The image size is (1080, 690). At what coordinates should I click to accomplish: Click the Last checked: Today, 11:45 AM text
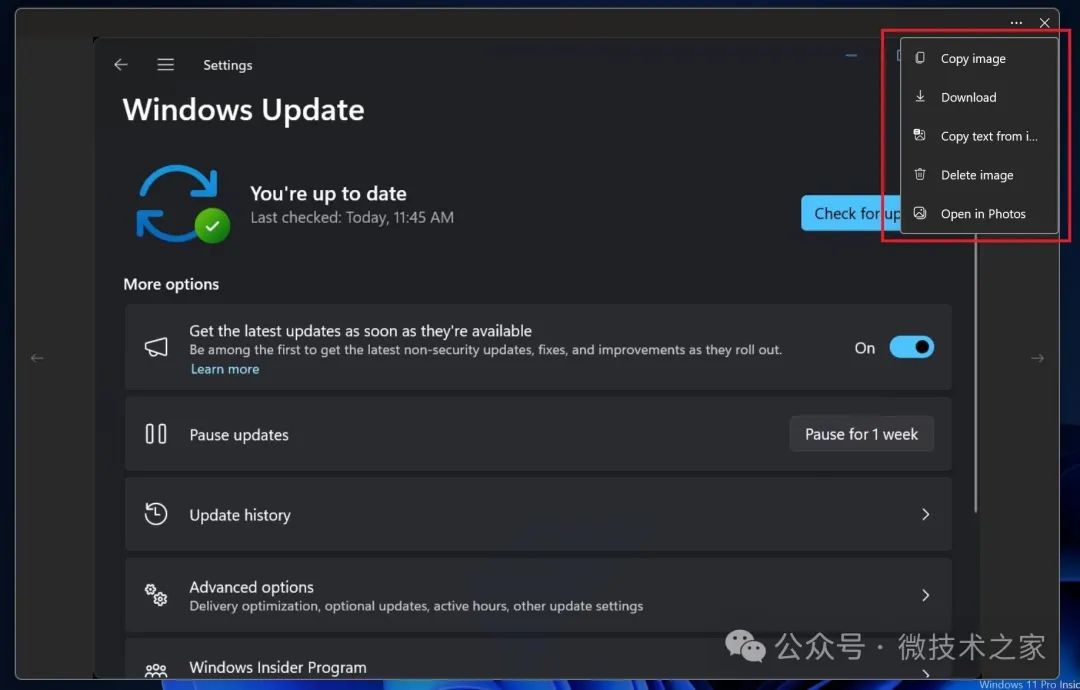[352, 218]
